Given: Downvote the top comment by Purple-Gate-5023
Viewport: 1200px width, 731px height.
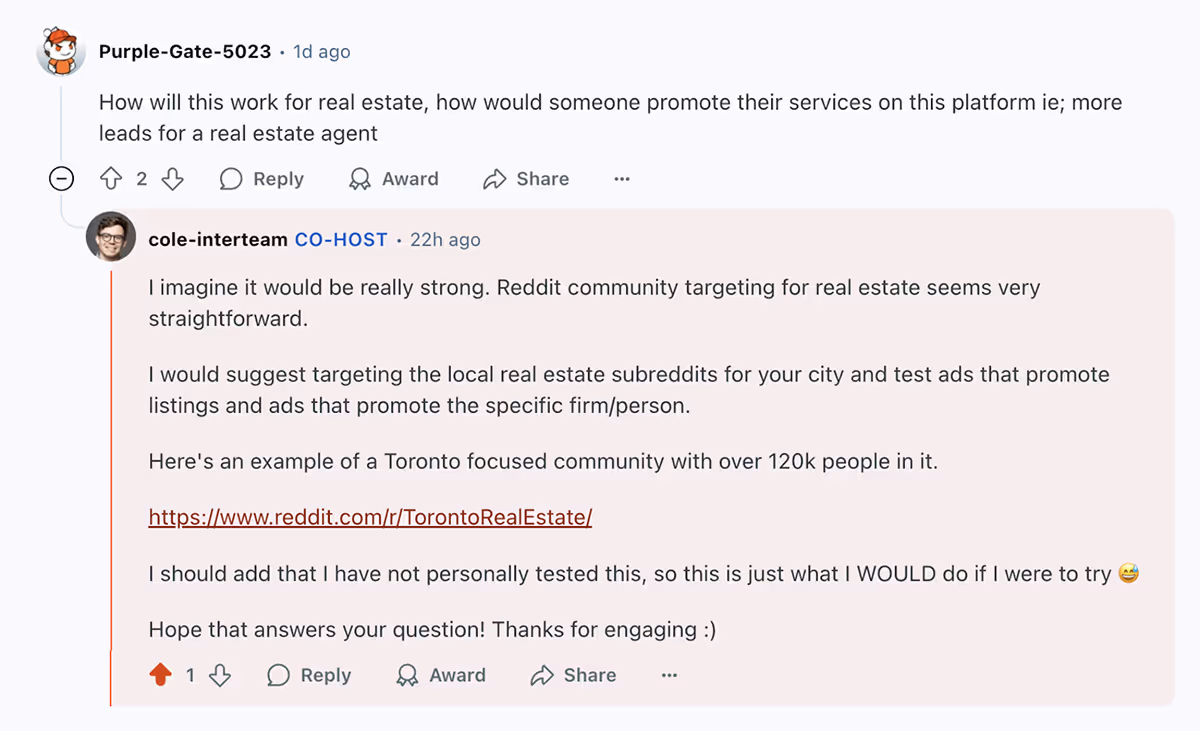Looking at the screenshot, I should point(172,179).
